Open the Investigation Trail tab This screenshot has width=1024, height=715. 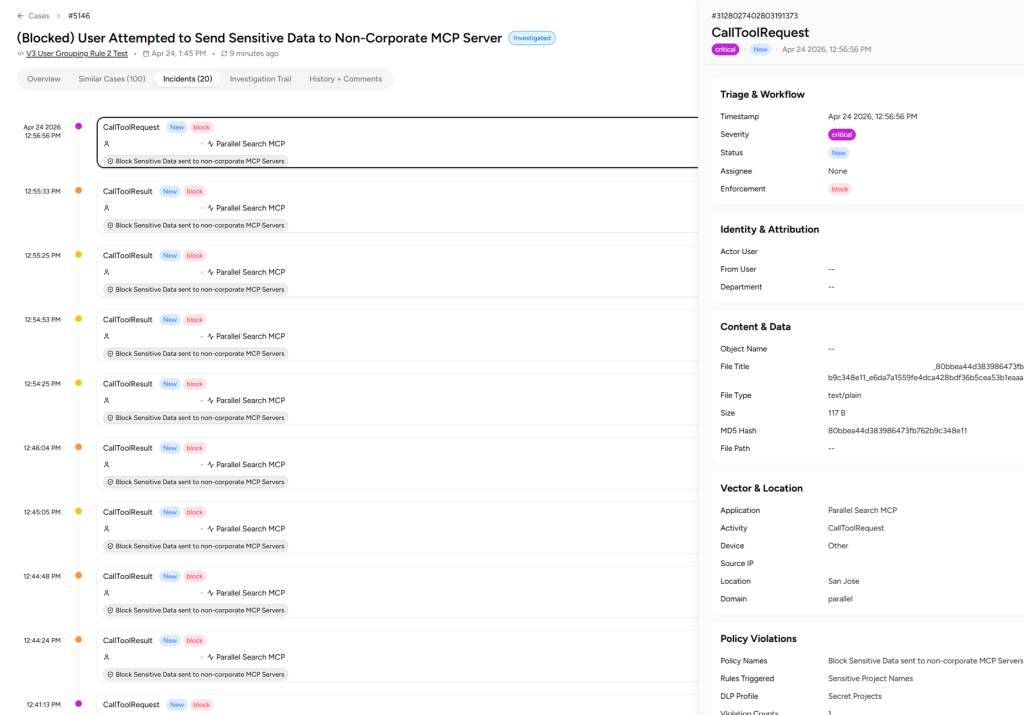261,79
